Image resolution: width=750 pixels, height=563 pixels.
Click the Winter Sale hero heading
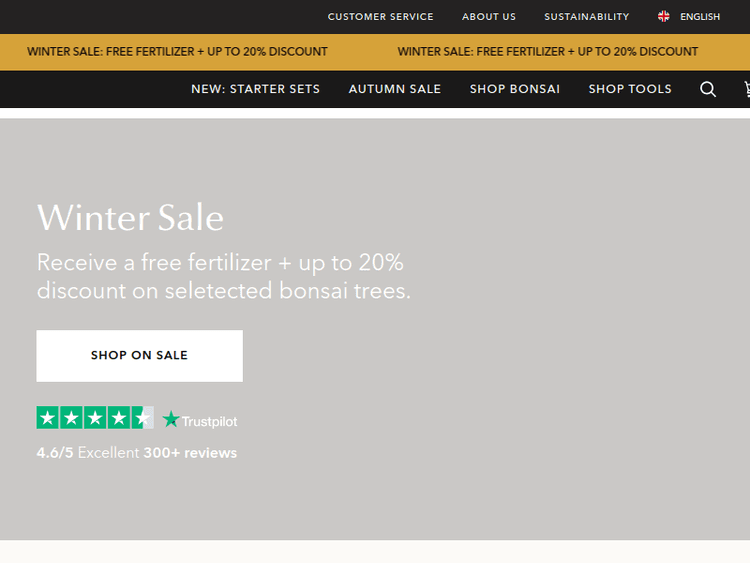tap(130, 218)
